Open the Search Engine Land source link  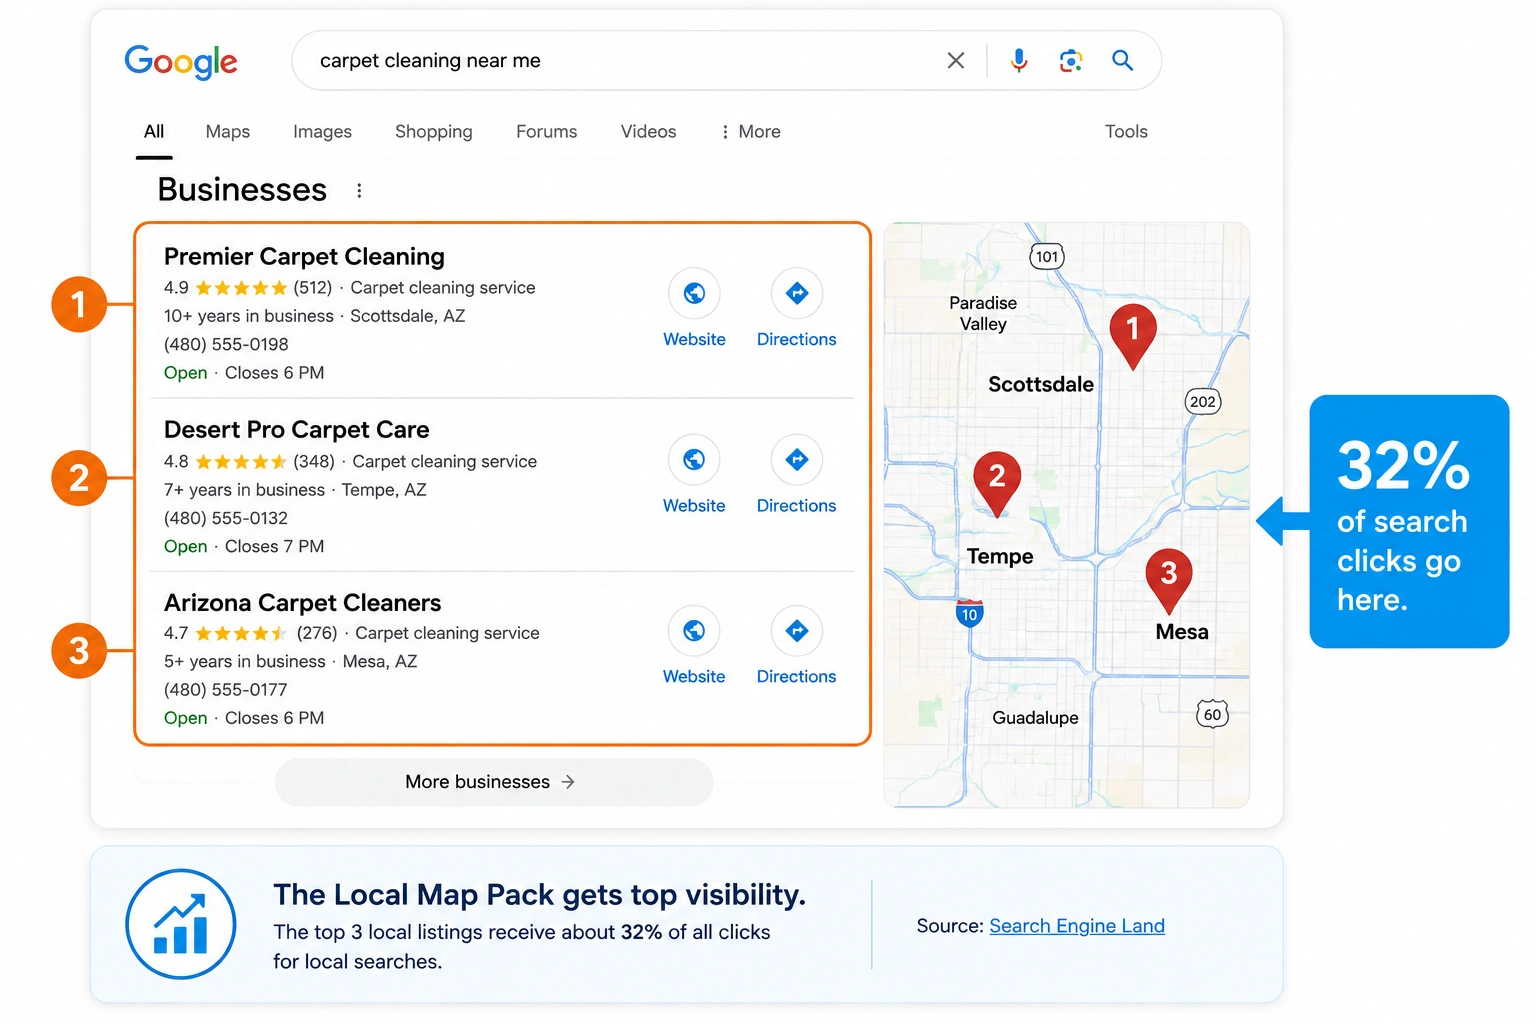pyautogui.click(x=1077, y=926)
